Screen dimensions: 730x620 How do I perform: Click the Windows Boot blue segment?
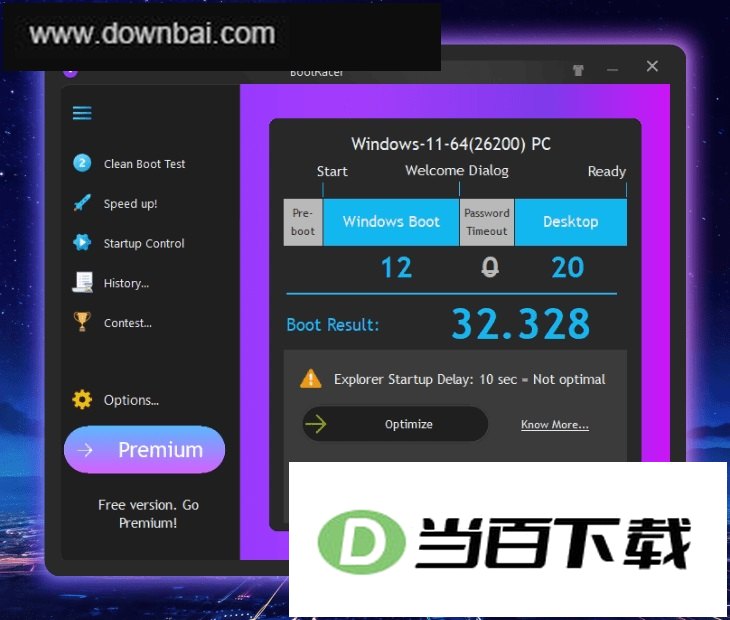click(391, 222)
